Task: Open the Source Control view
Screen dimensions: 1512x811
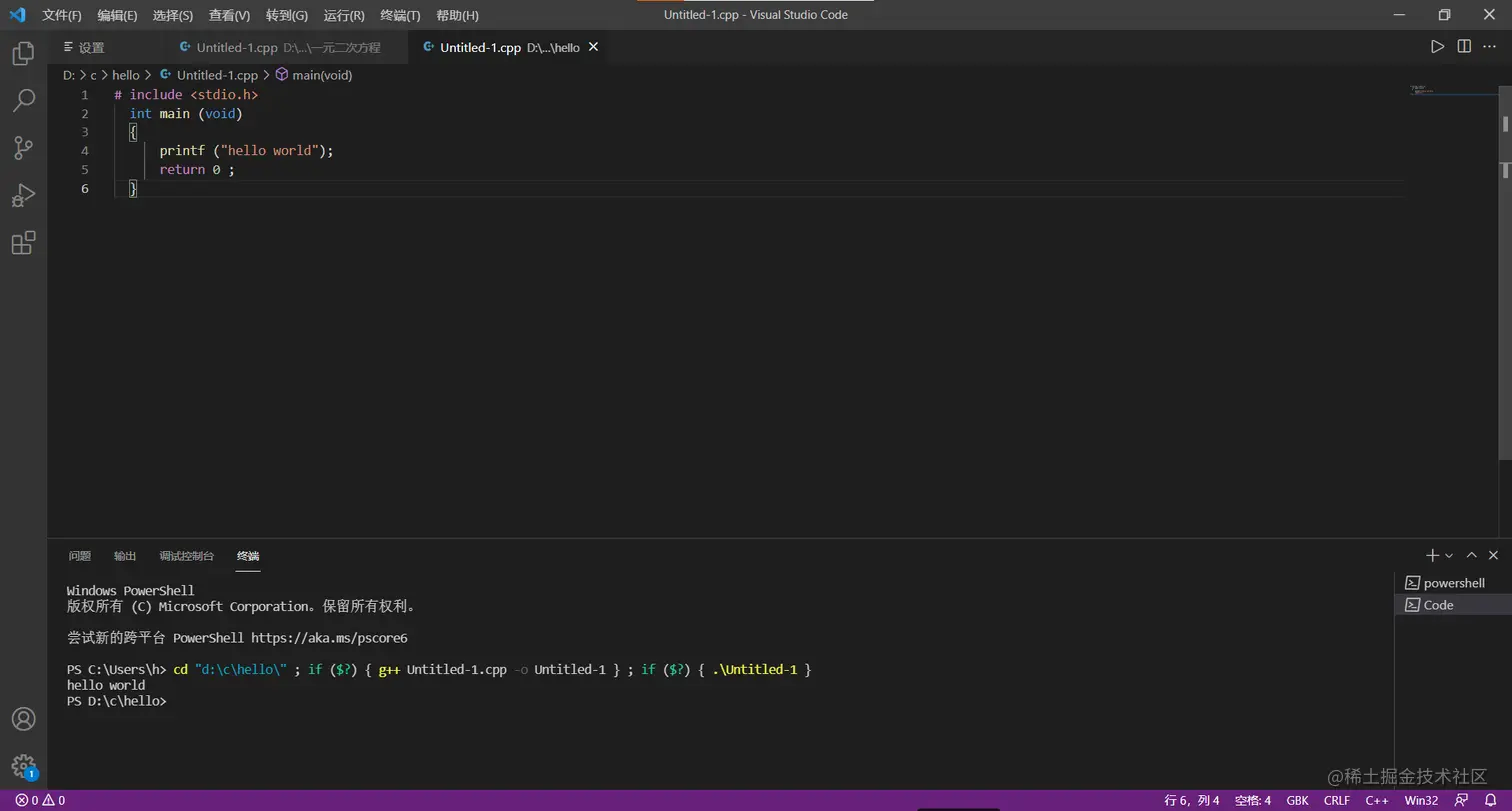Action: 23,148
